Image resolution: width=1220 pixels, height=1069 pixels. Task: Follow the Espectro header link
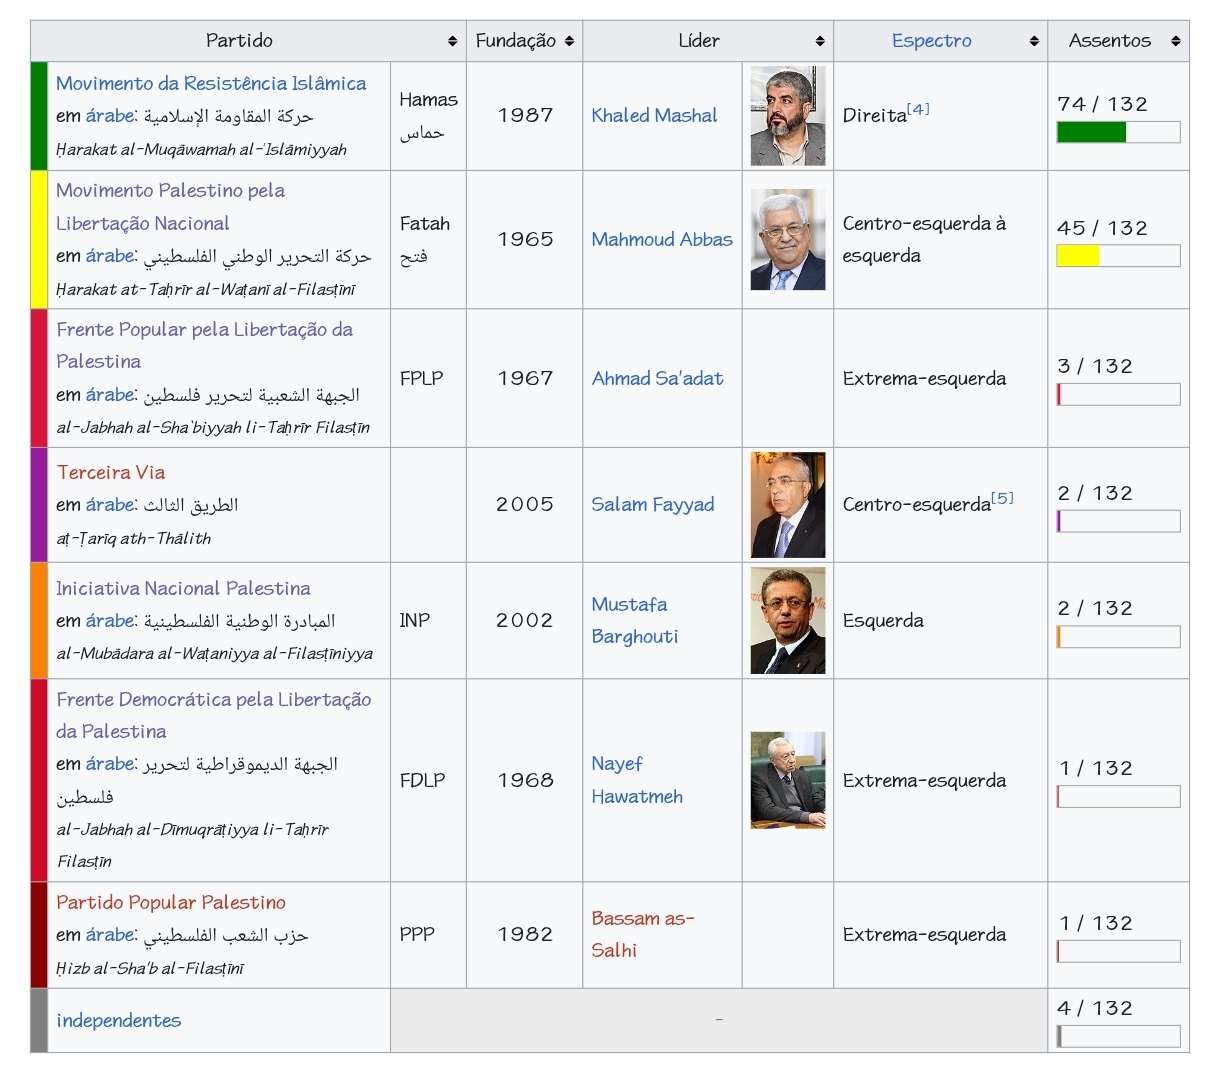pos(931,41)
